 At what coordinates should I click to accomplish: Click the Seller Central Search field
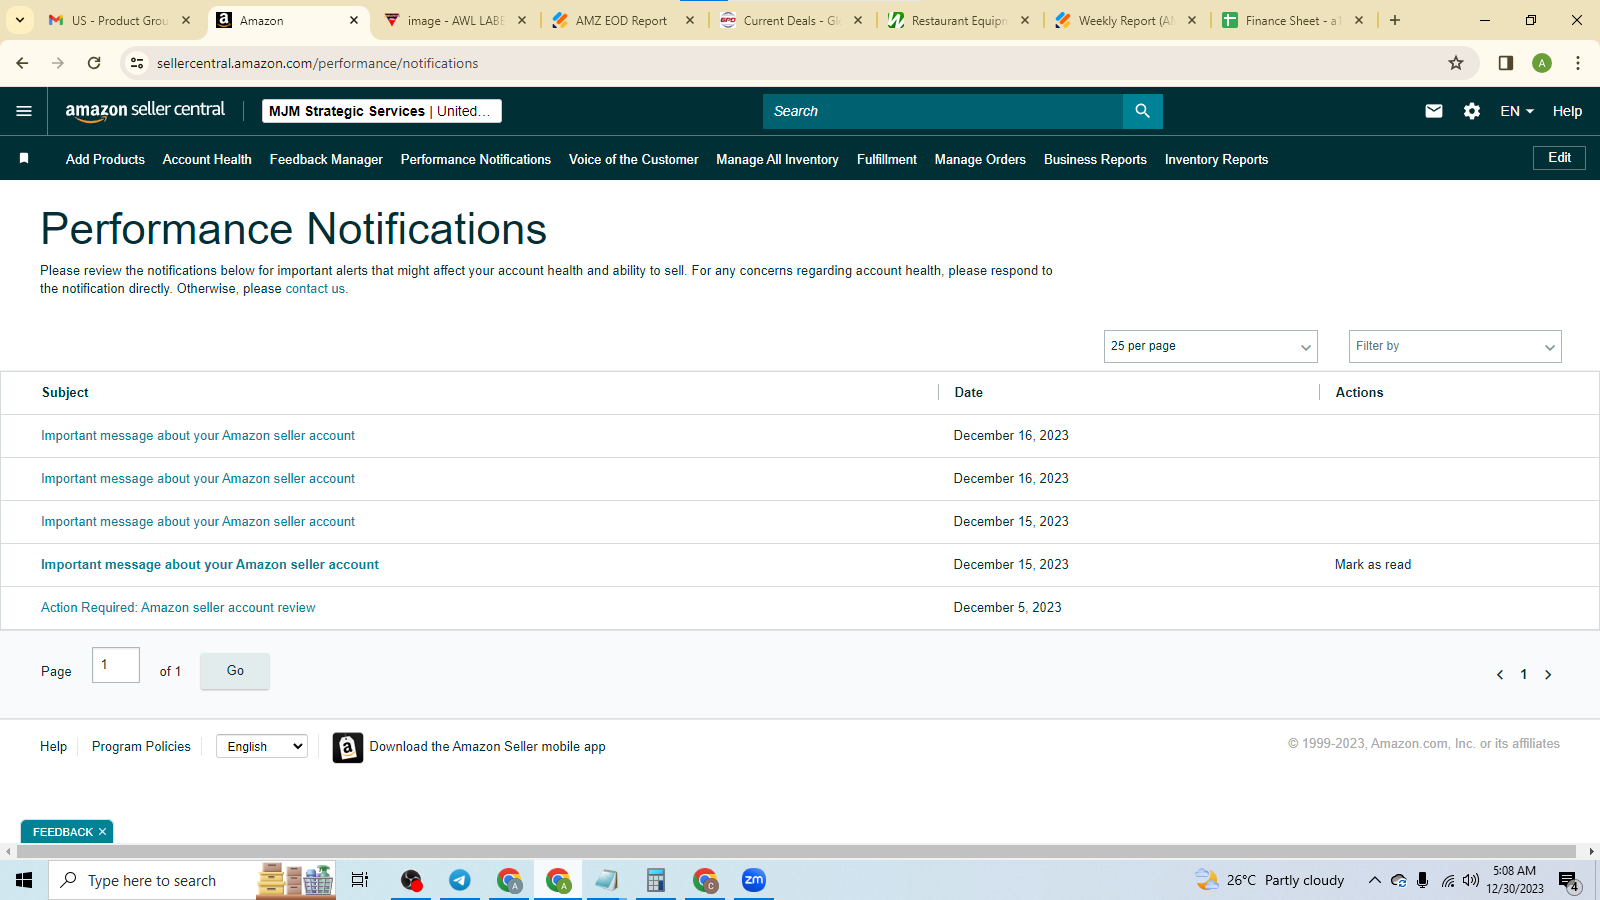(942, 111)
